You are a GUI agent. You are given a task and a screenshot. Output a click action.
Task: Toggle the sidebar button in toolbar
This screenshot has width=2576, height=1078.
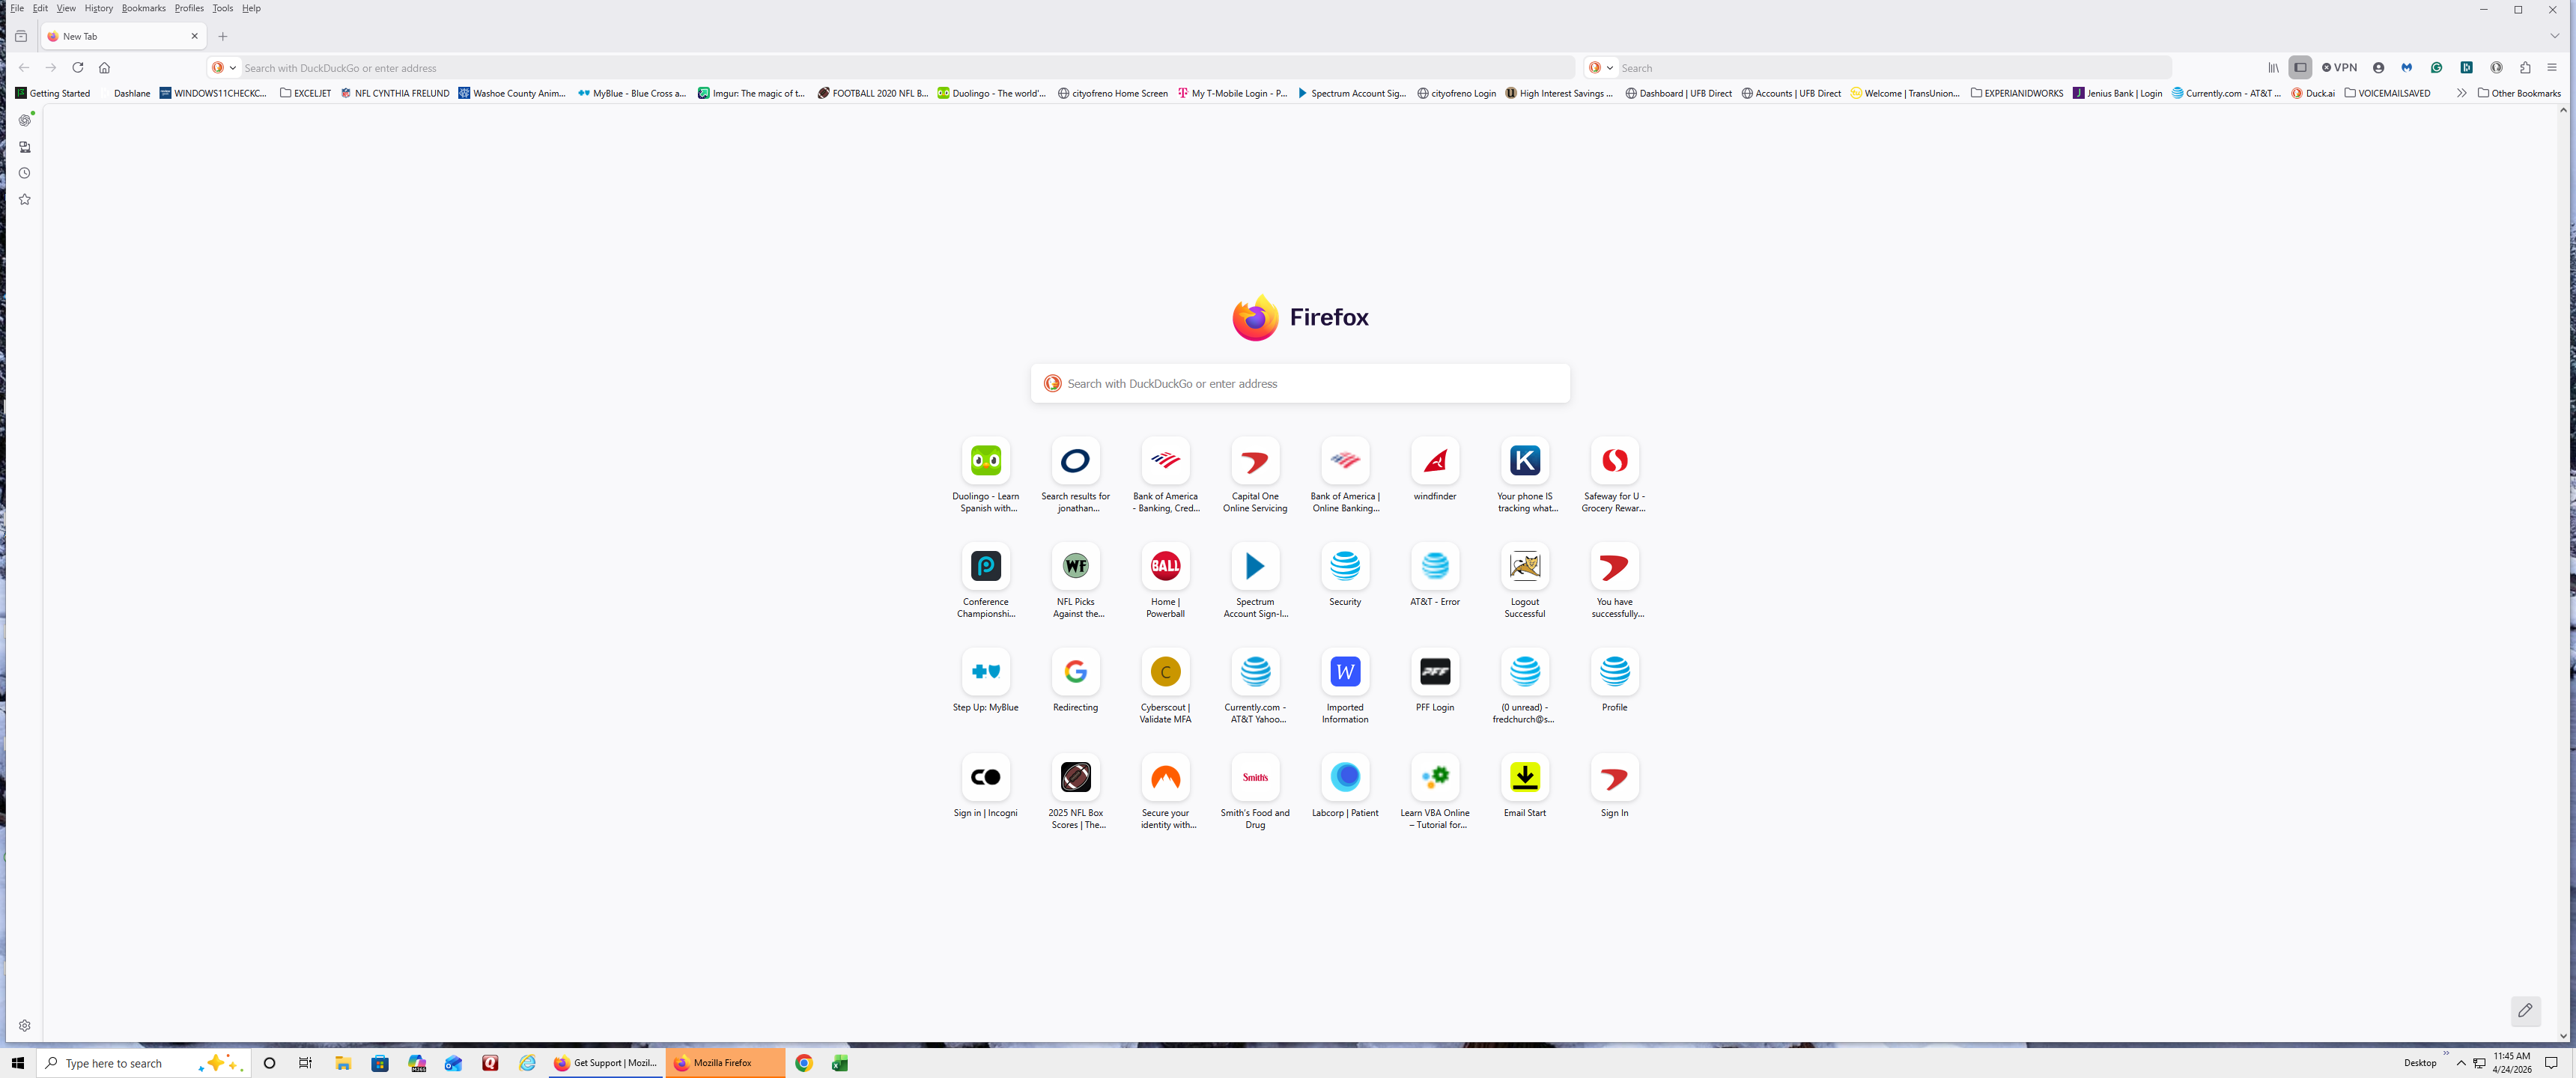[x=2300, y=68]
